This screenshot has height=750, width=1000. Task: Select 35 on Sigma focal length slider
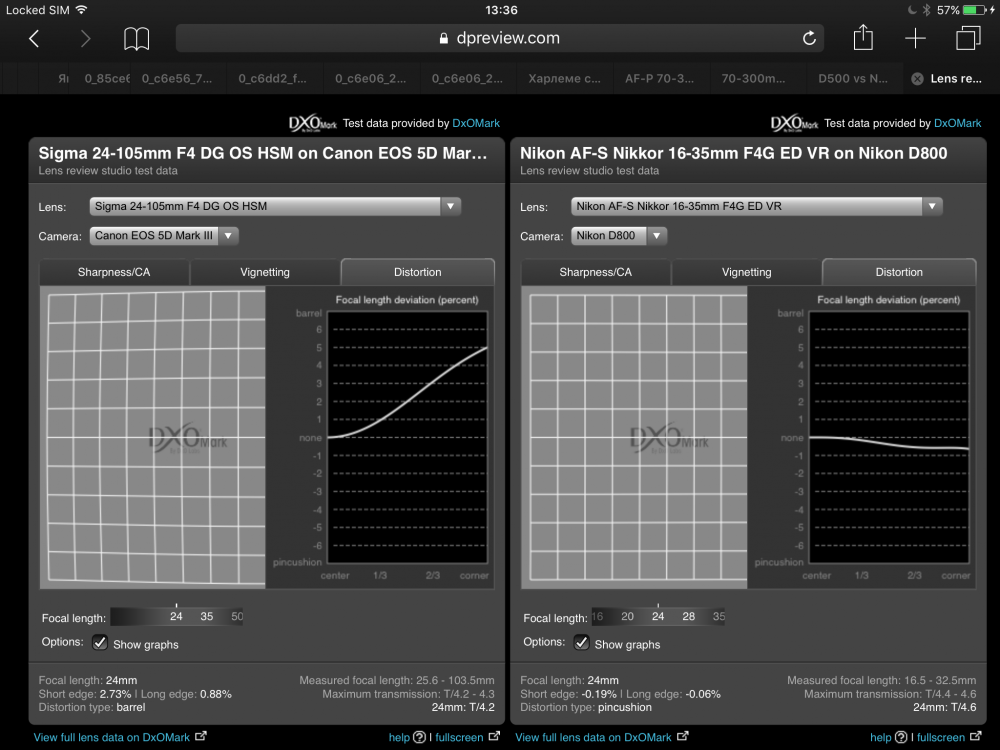pyautogui.click(x=207, y=616)
